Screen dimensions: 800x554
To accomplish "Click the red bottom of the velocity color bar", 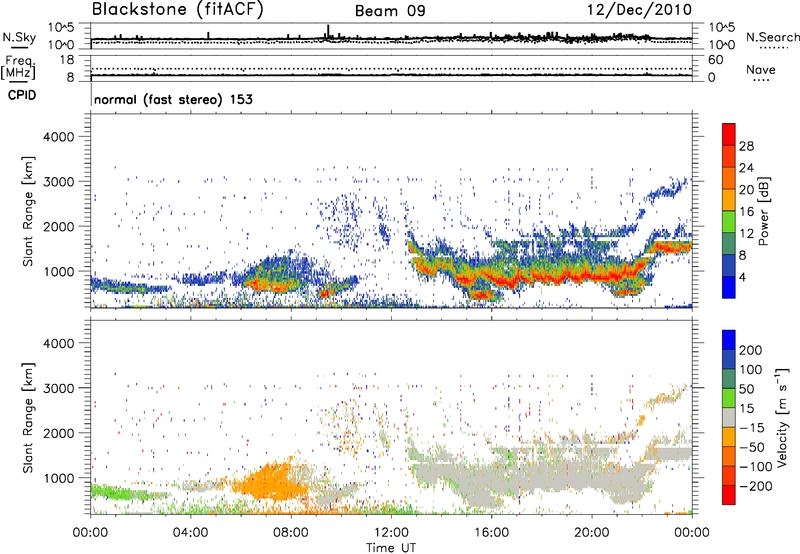I will click(729, 495).
